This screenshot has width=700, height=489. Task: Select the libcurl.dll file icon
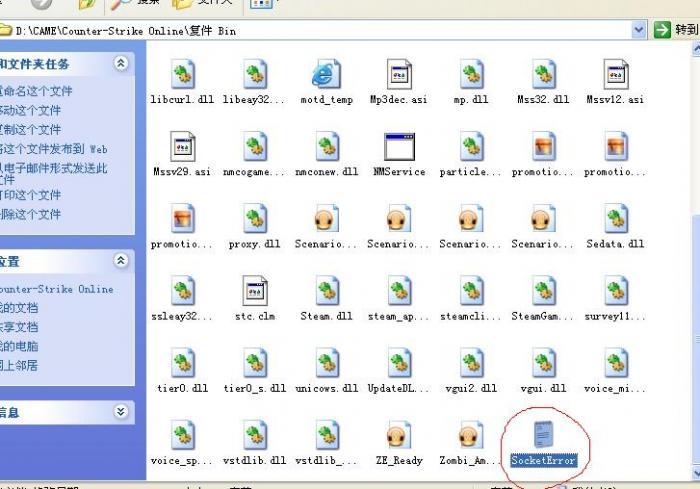click(183, 74)
